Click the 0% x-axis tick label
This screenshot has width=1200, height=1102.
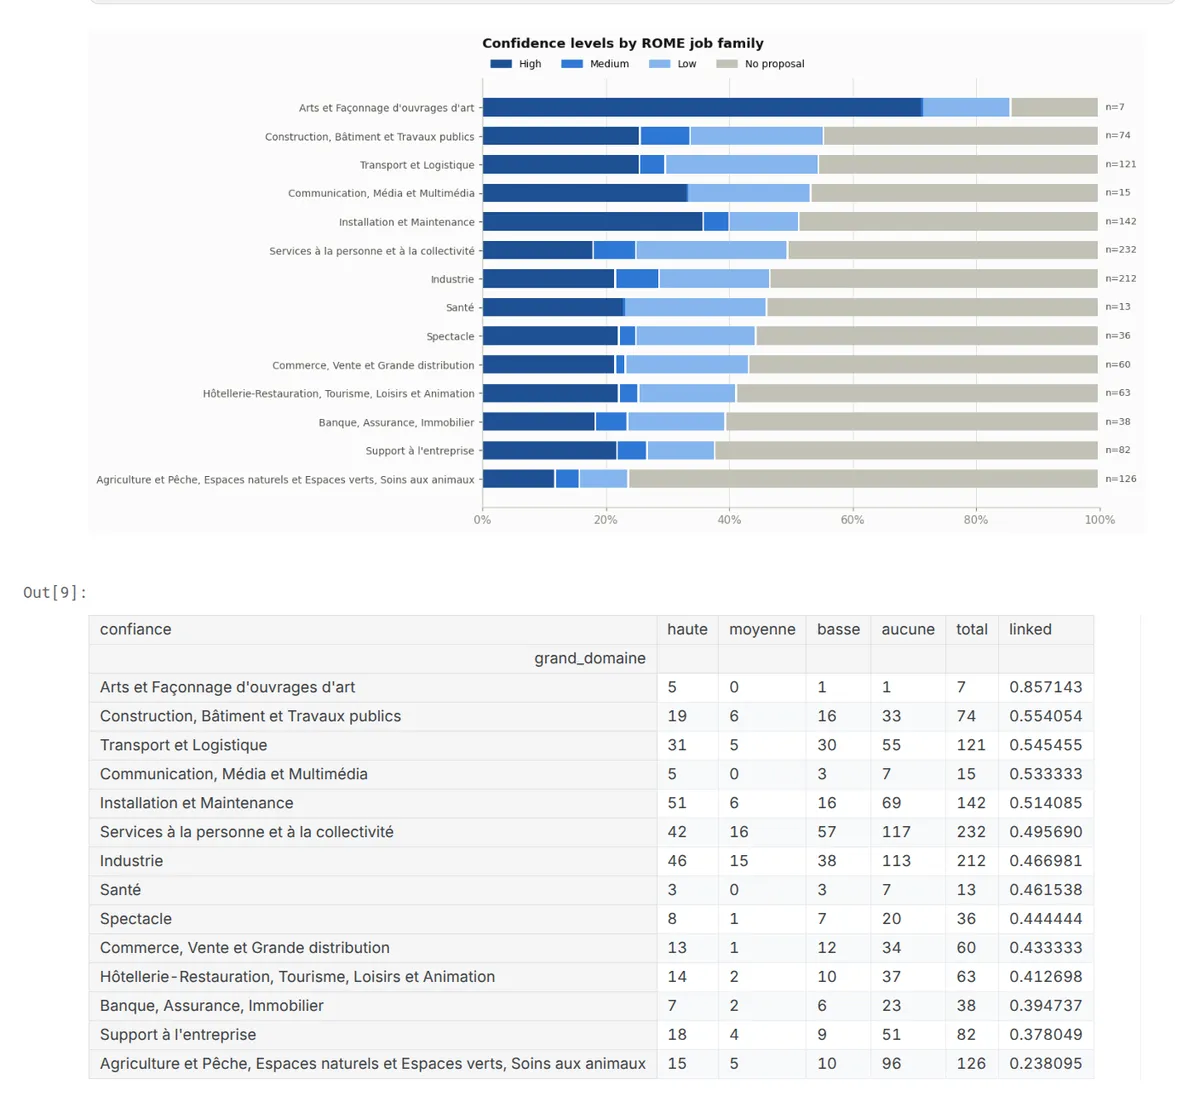point(482,520)
